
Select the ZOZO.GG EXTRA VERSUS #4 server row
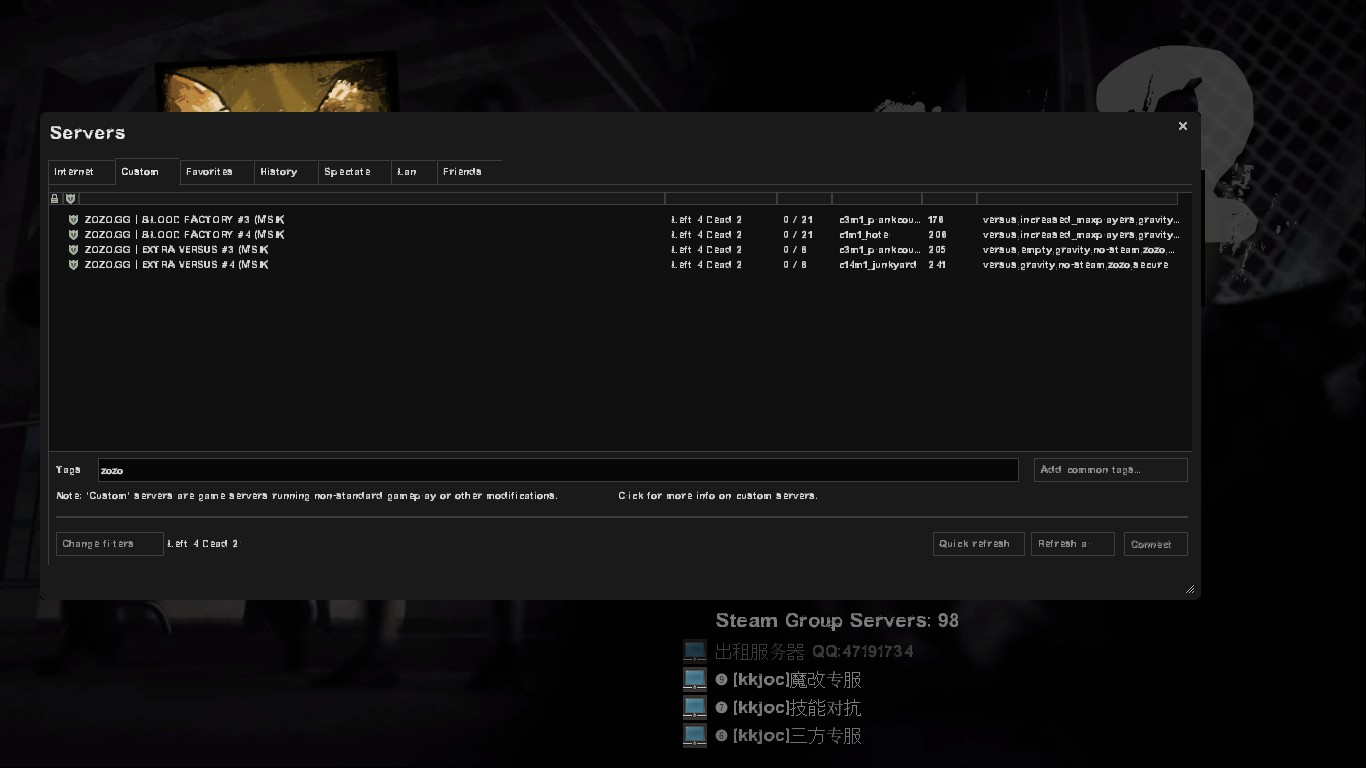[620, 265]
